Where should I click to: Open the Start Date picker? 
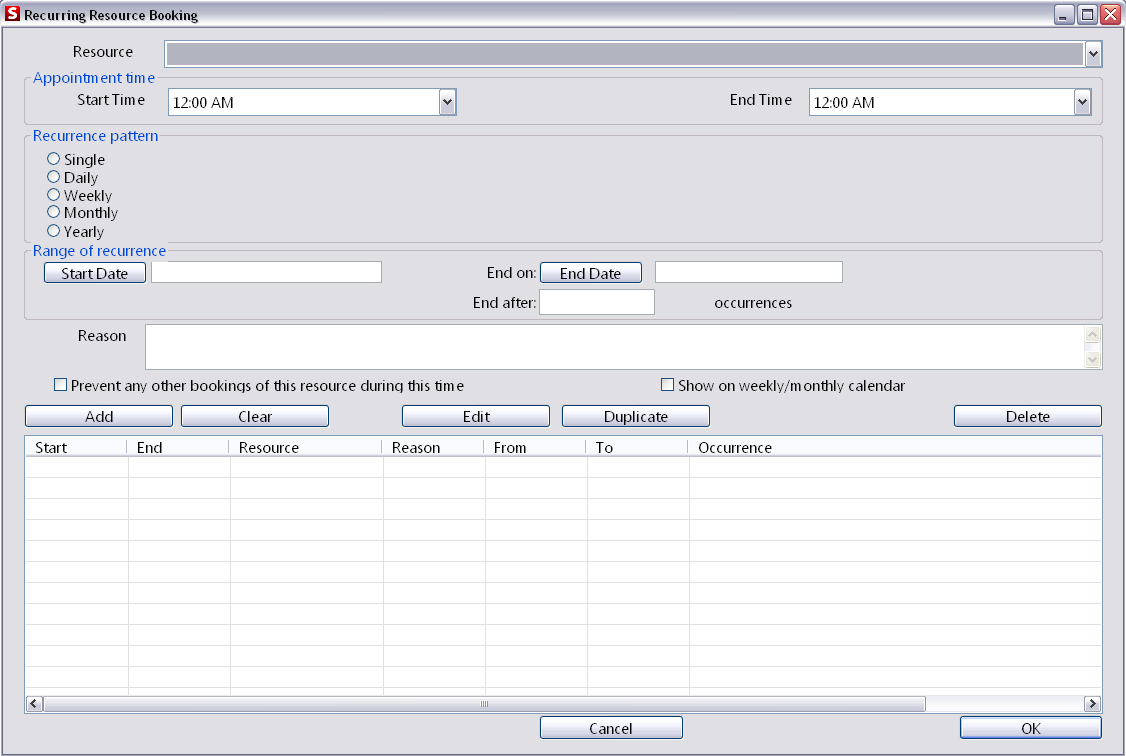click(x=94, y=272)
